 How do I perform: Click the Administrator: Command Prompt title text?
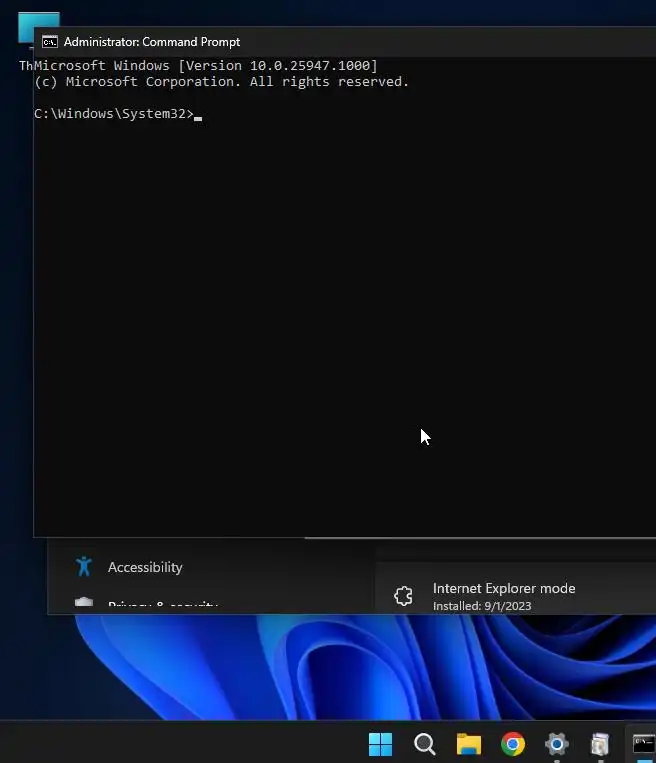pos(152,42)
